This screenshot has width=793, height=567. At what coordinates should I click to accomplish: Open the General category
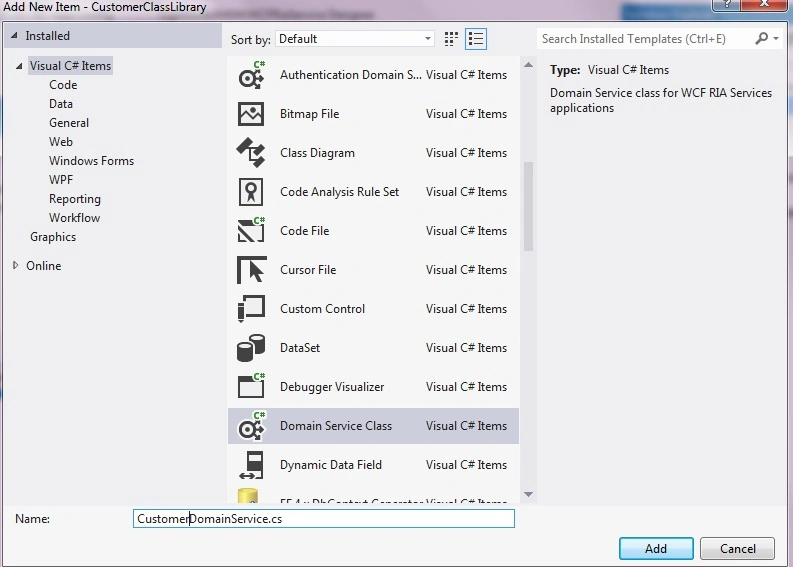[69, 123]
